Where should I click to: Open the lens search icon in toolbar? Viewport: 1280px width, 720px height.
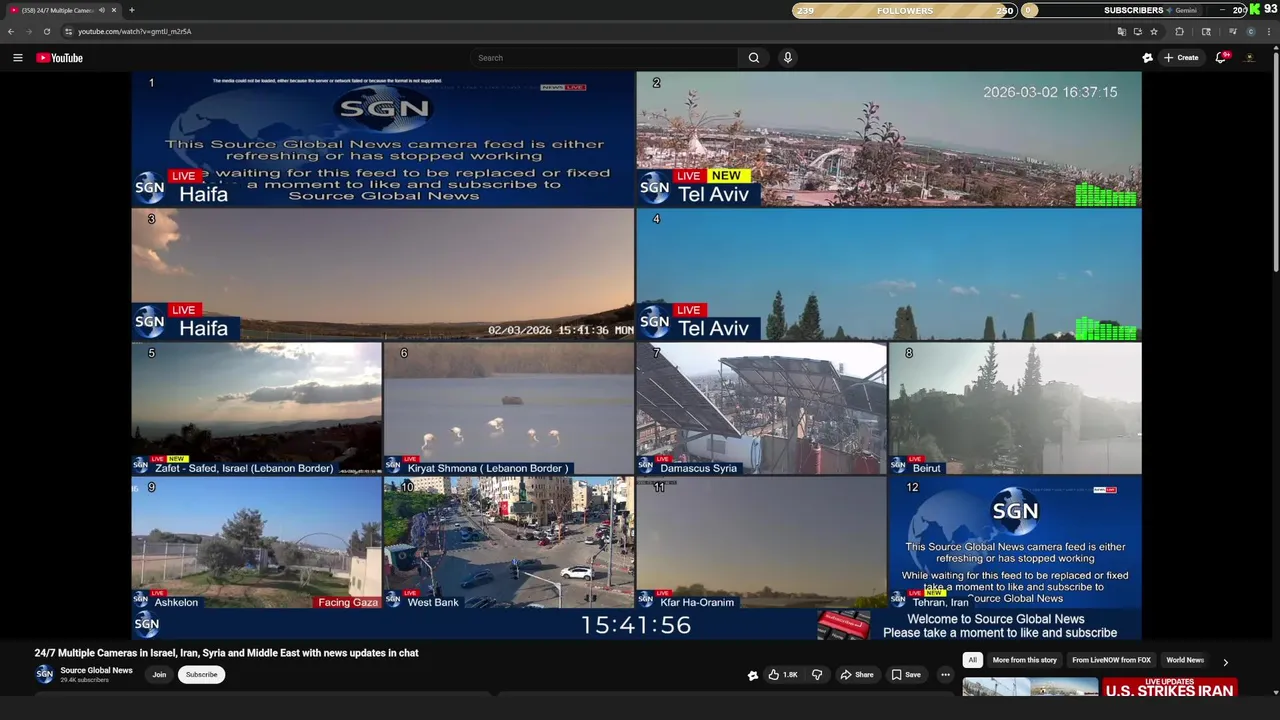pyautogui.click(x=1206, y=31)
